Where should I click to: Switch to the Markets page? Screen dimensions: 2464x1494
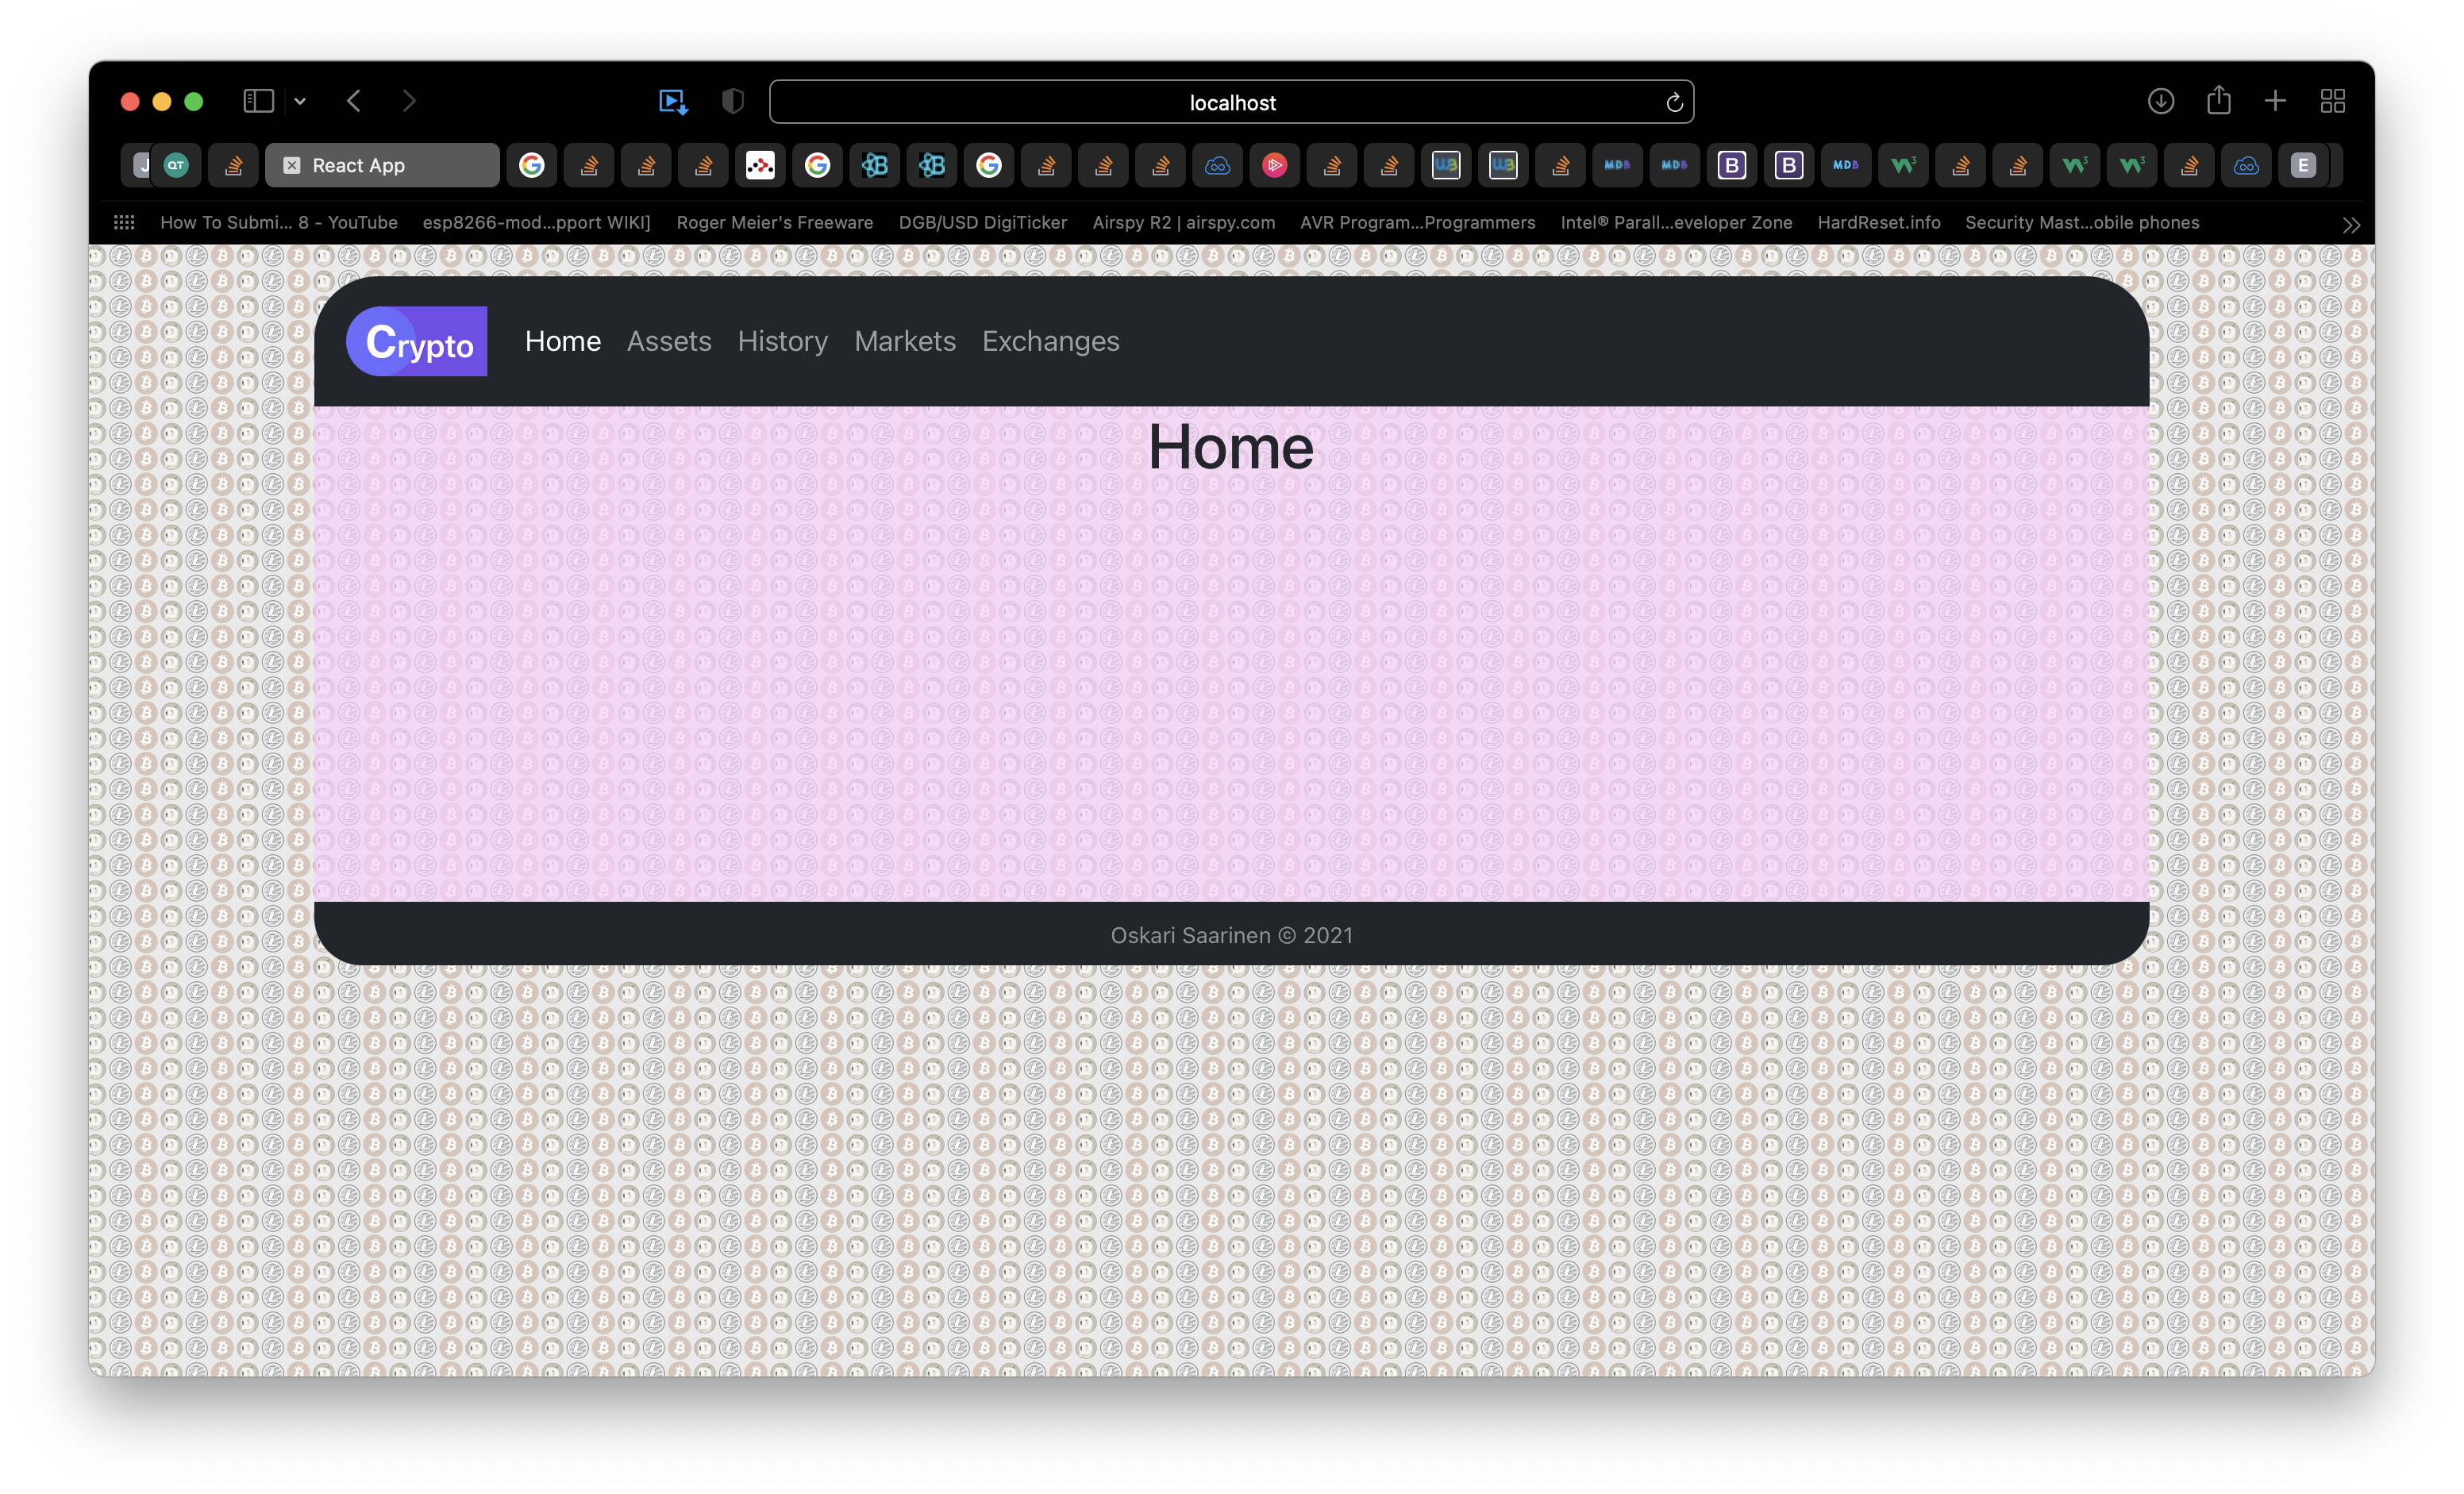point(904,341)
